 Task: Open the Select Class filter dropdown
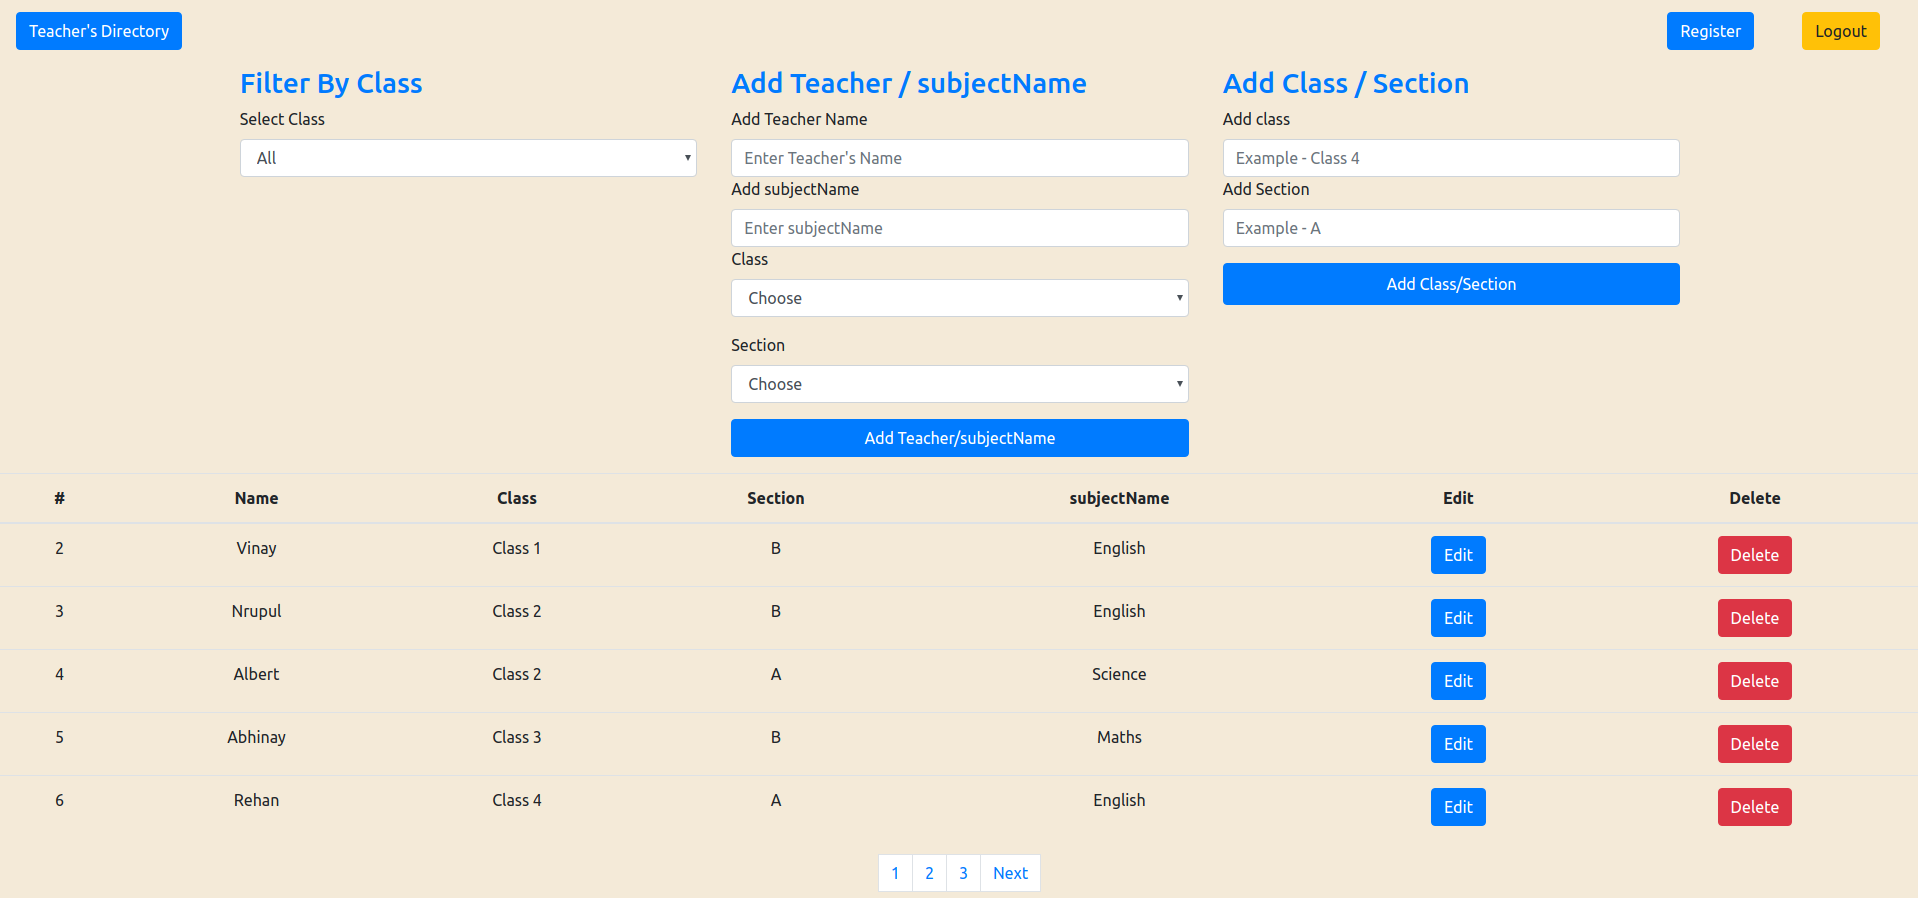pyautogui.click(x=467, y=158)
